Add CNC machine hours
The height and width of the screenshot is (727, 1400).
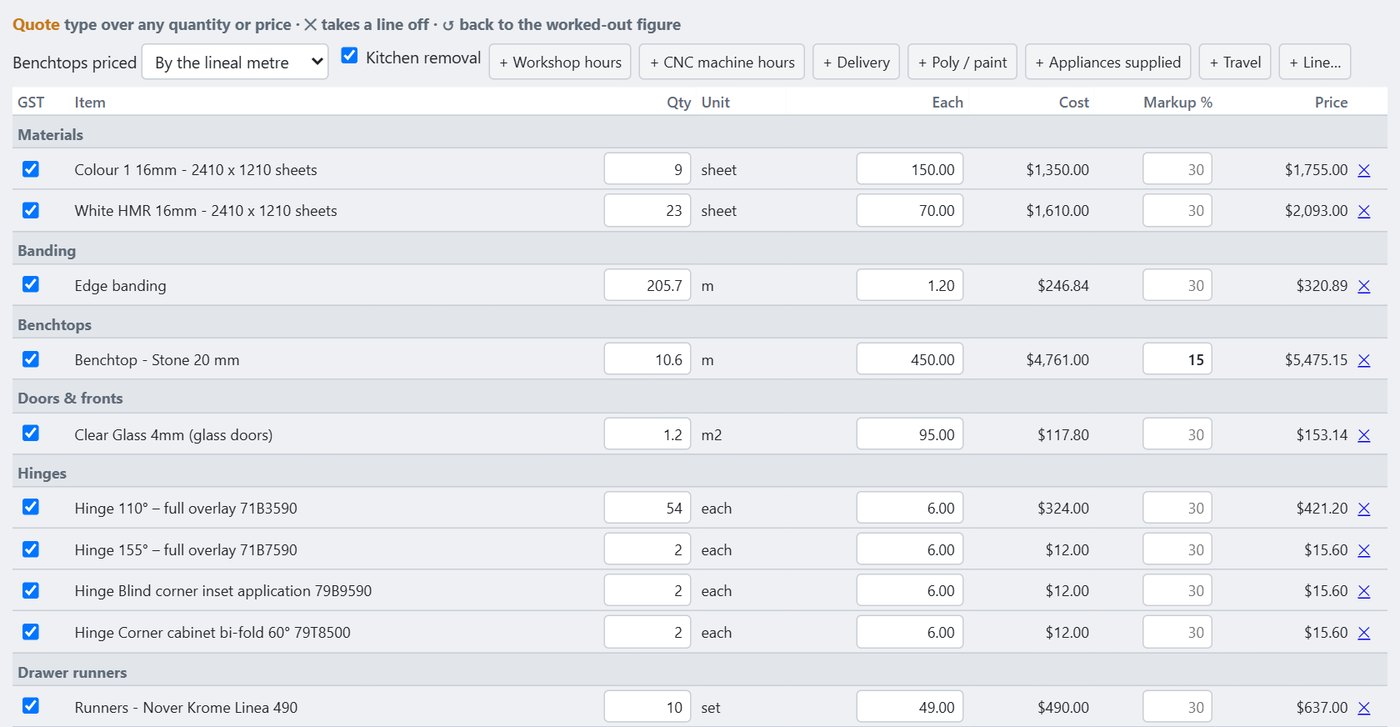pos(721,62)
